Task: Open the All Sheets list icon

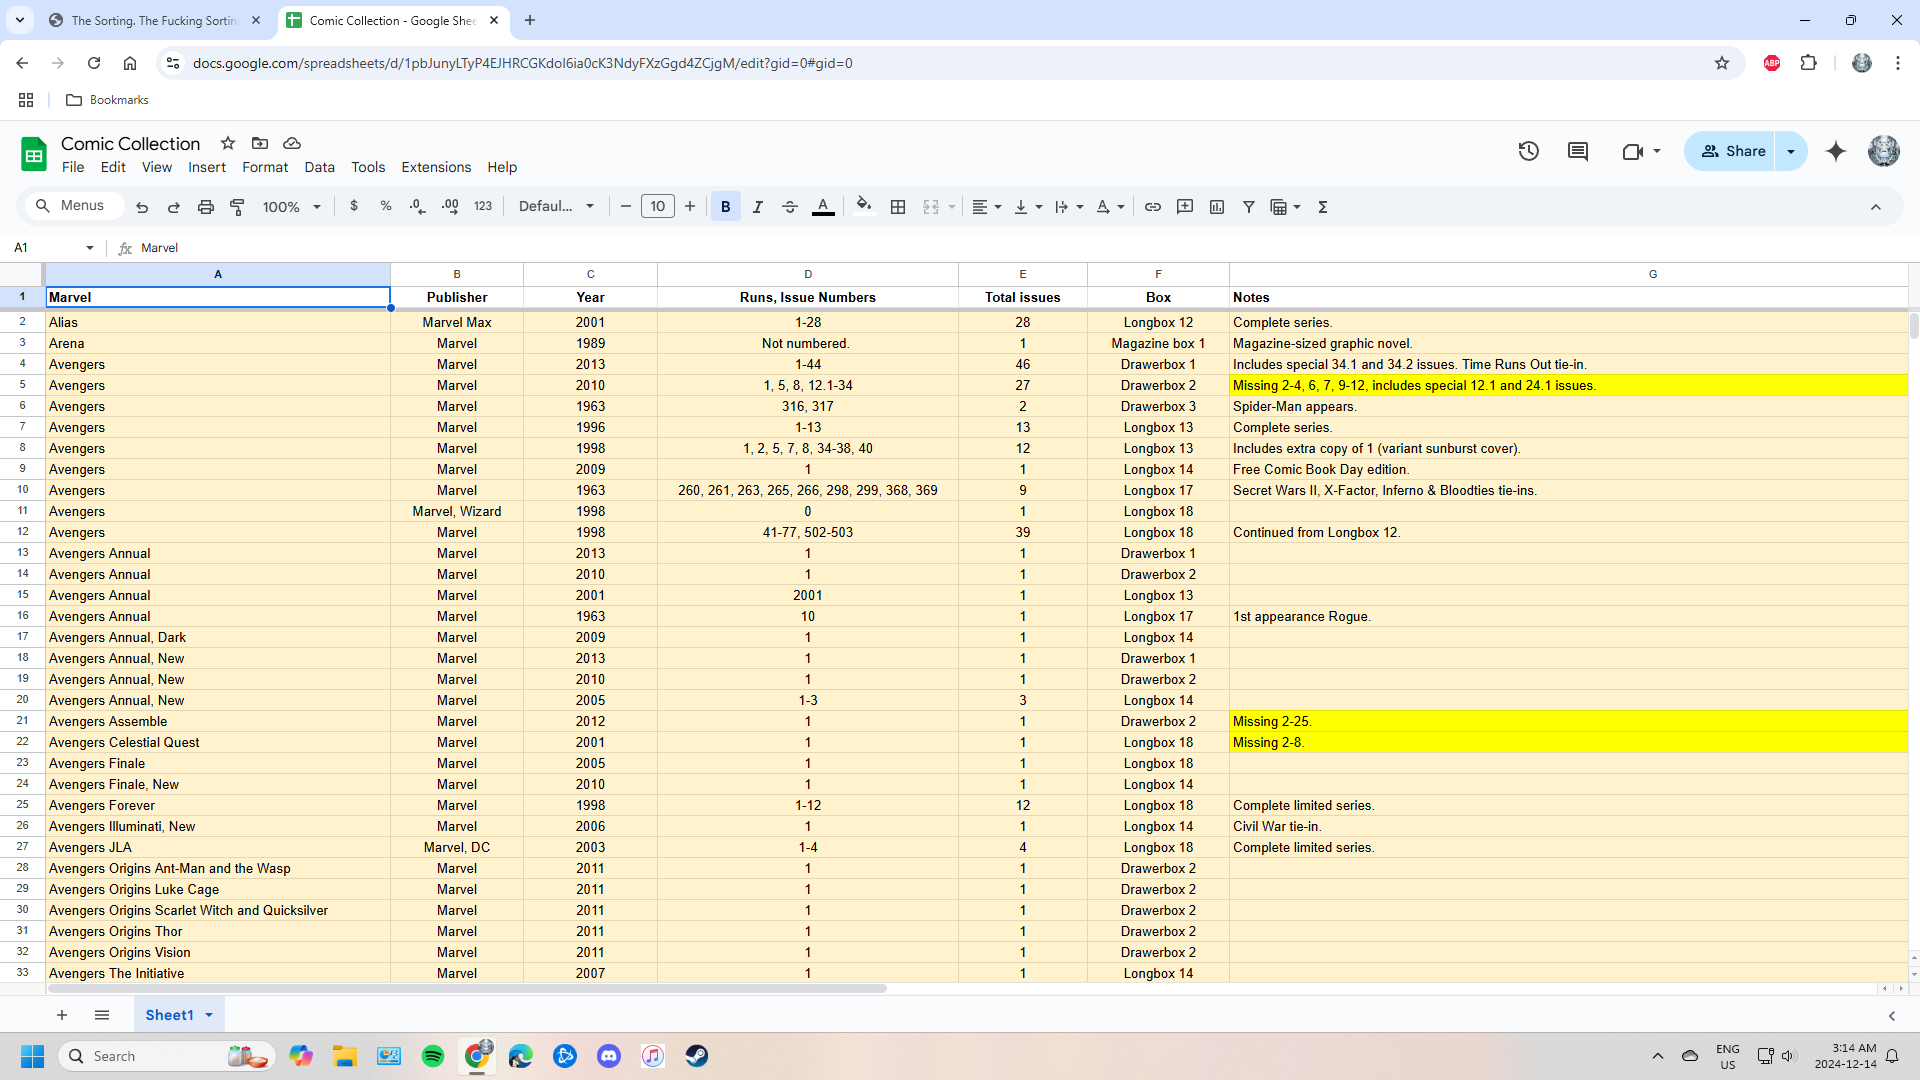Action: pos(102,1015)
